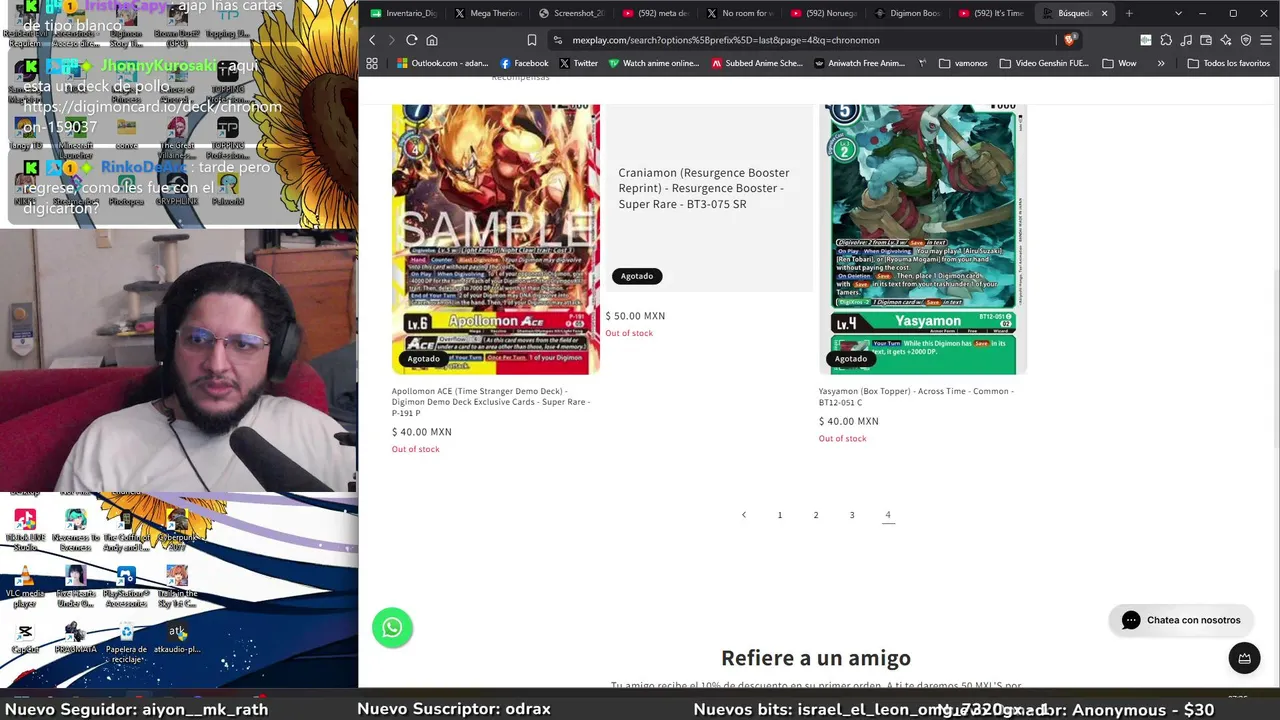Open the vamonos bookmarks folder
This screenshot has width=1280, height=720.
[x=963, y=63]
